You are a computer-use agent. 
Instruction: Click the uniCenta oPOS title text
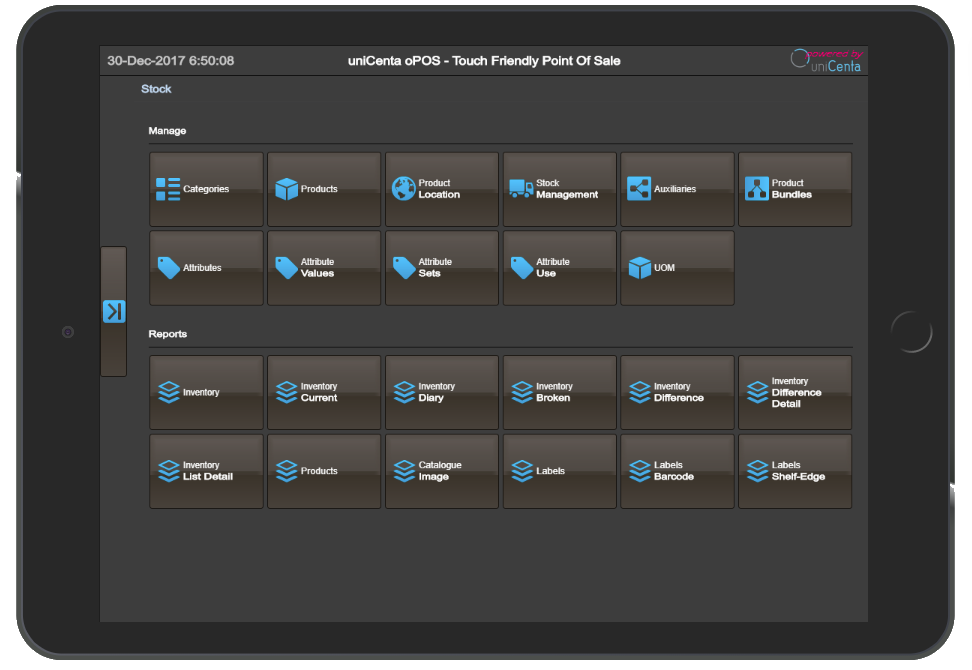click(x=484, y=61)
